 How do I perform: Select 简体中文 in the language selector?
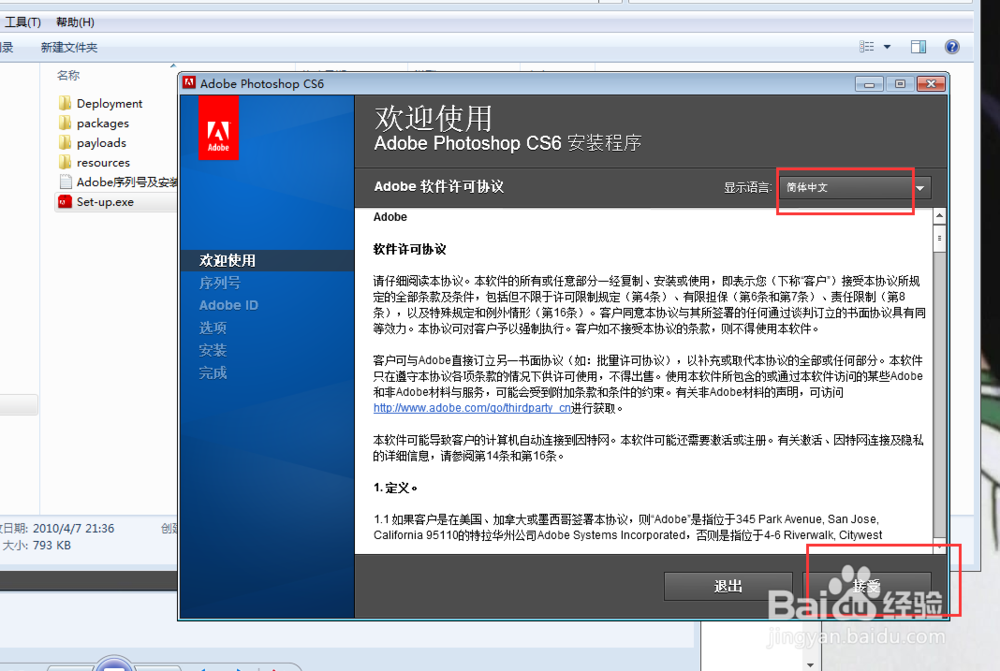820,188
